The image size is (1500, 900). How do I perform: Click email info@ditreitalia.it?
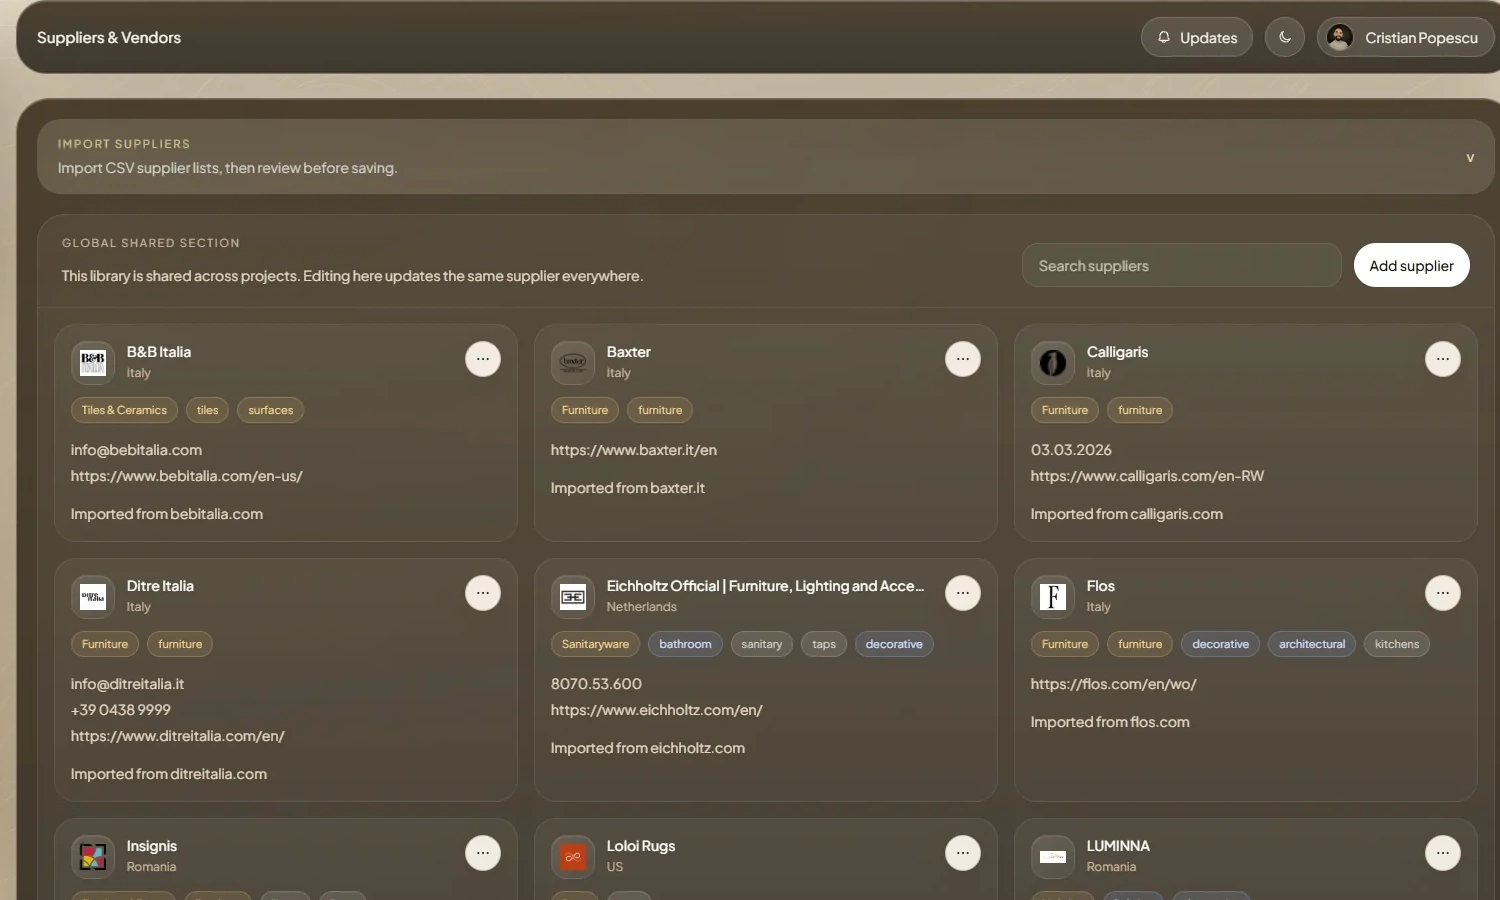coord(127,684)
